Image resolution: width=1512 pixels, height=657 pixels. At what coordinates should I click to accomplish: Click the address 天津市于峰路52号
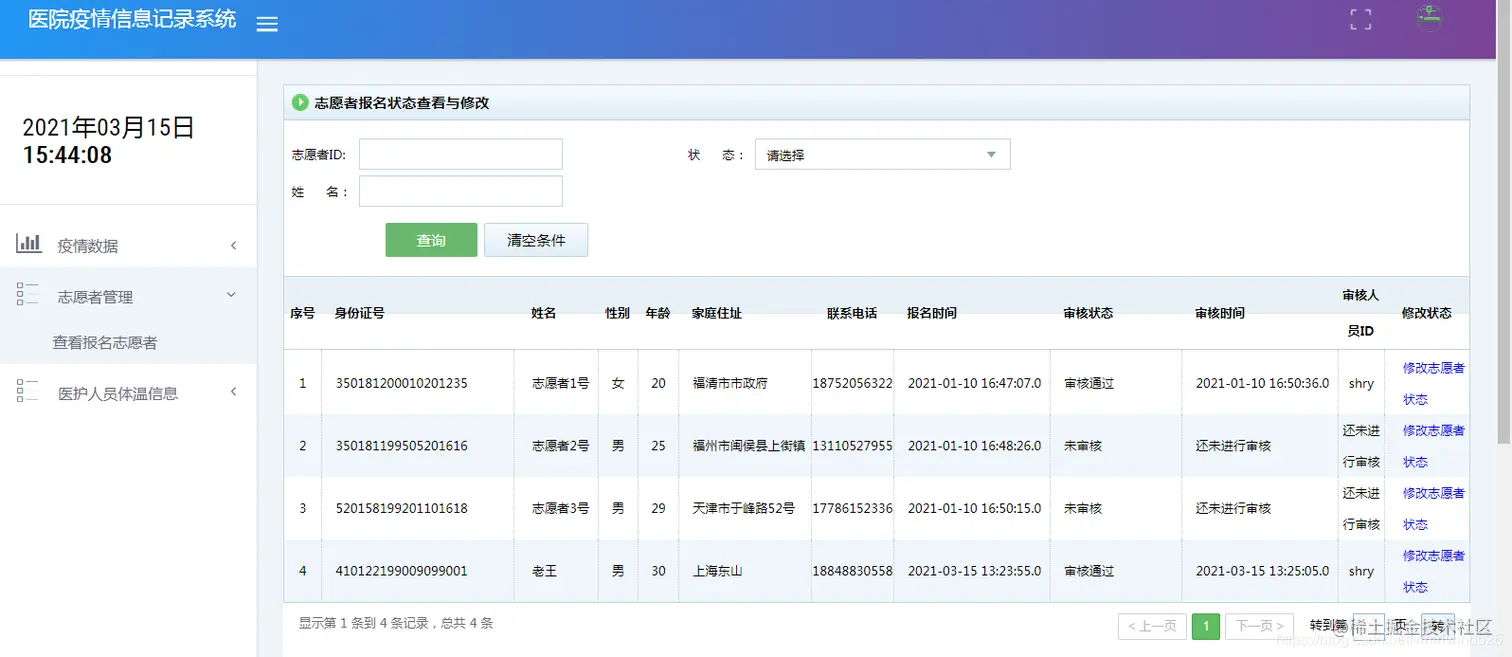(743, 508)
